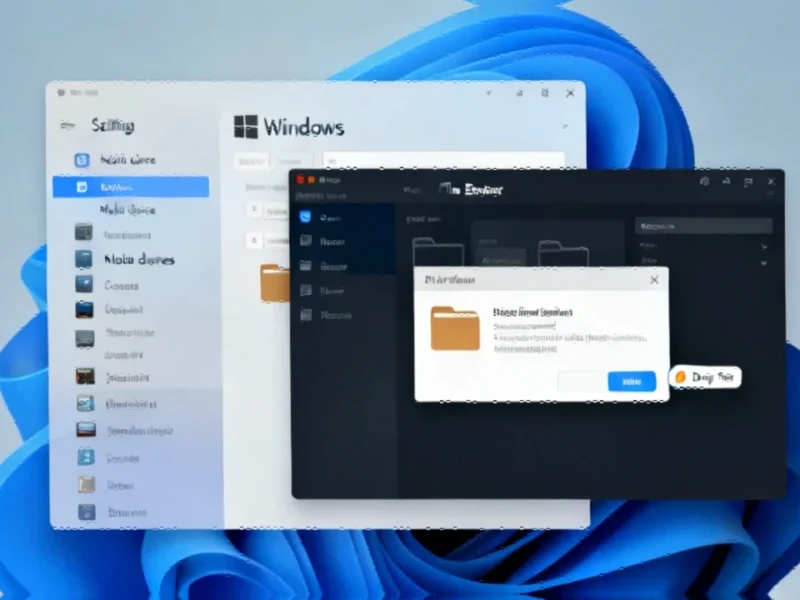This screenshot has width=800, height=600.
Task: Open the last folder item in dark sidebar
Action: point(306,315)
